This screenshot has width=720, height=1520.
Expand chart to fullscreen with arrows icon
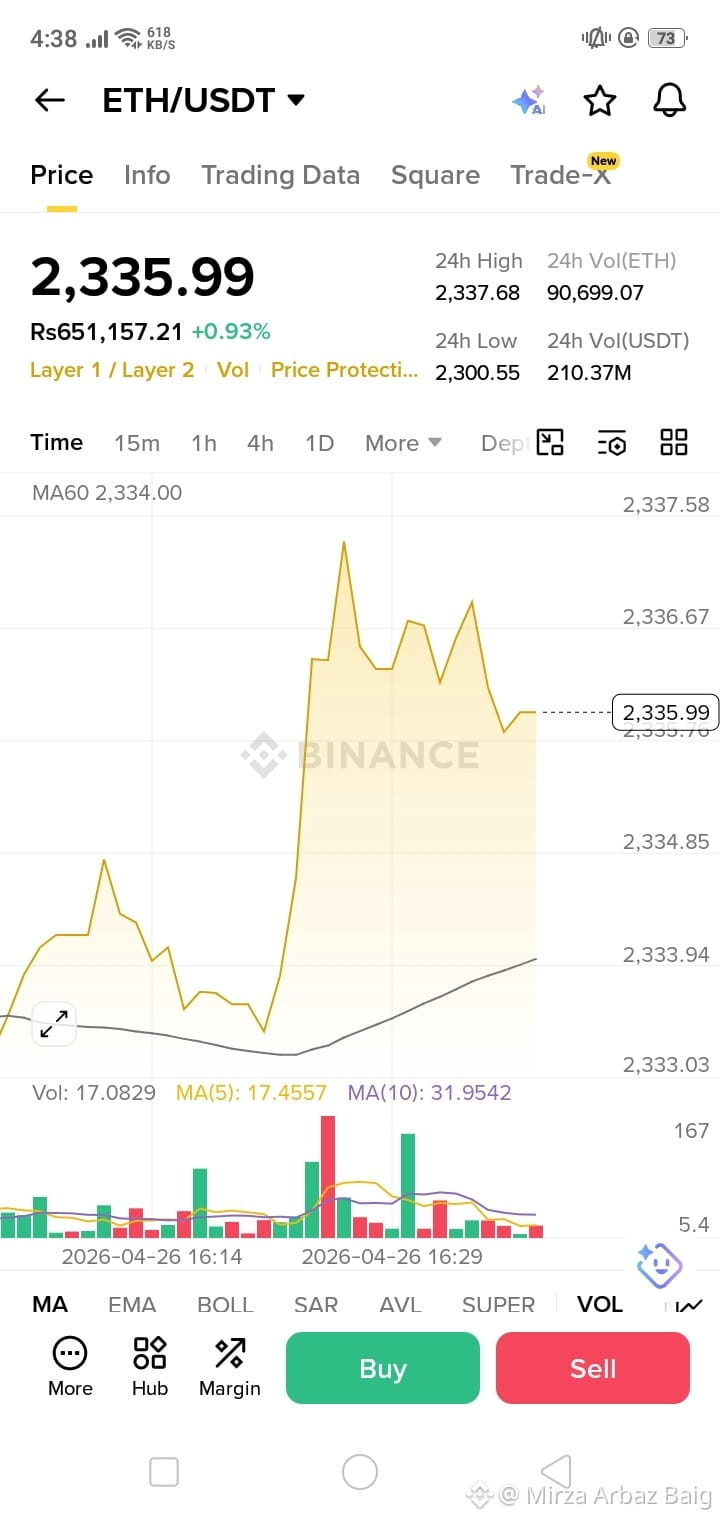[54, 1023]
